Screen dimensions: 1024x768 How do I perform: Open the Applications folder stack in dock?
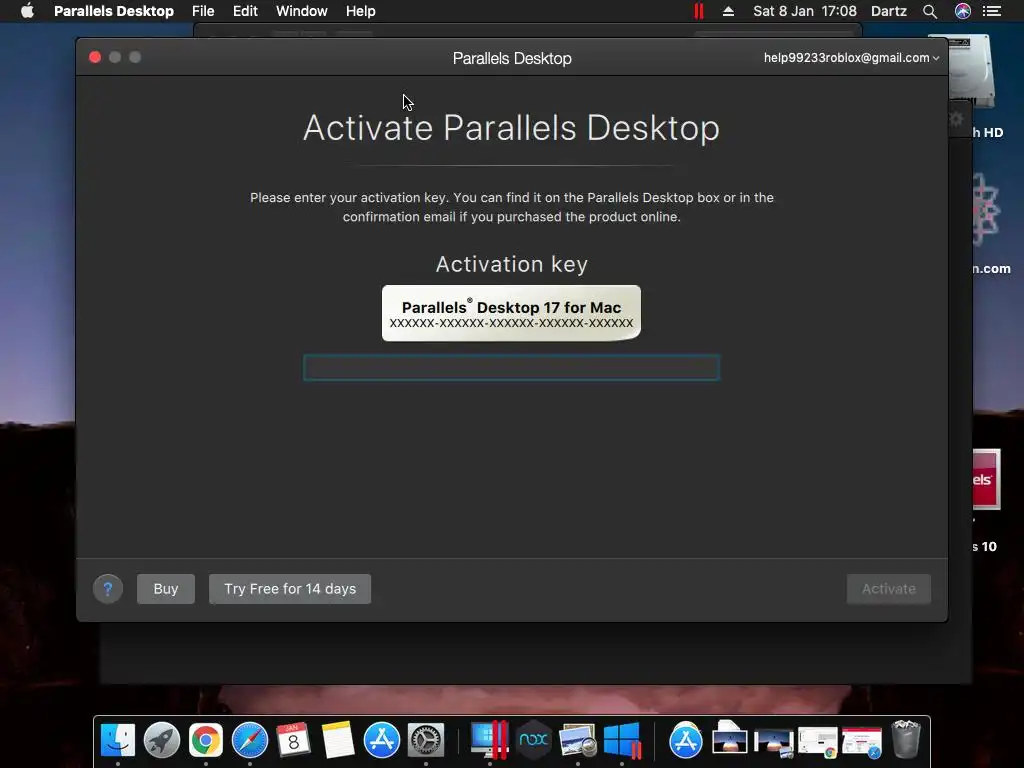point(685,740)
